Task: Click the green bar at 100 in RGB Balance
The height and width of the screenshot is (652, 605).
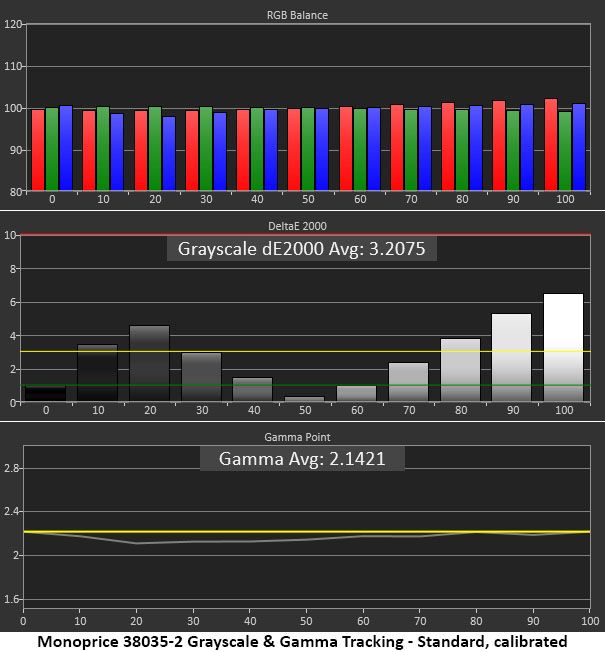Action: pyautogui.click(x=565, y=151)
